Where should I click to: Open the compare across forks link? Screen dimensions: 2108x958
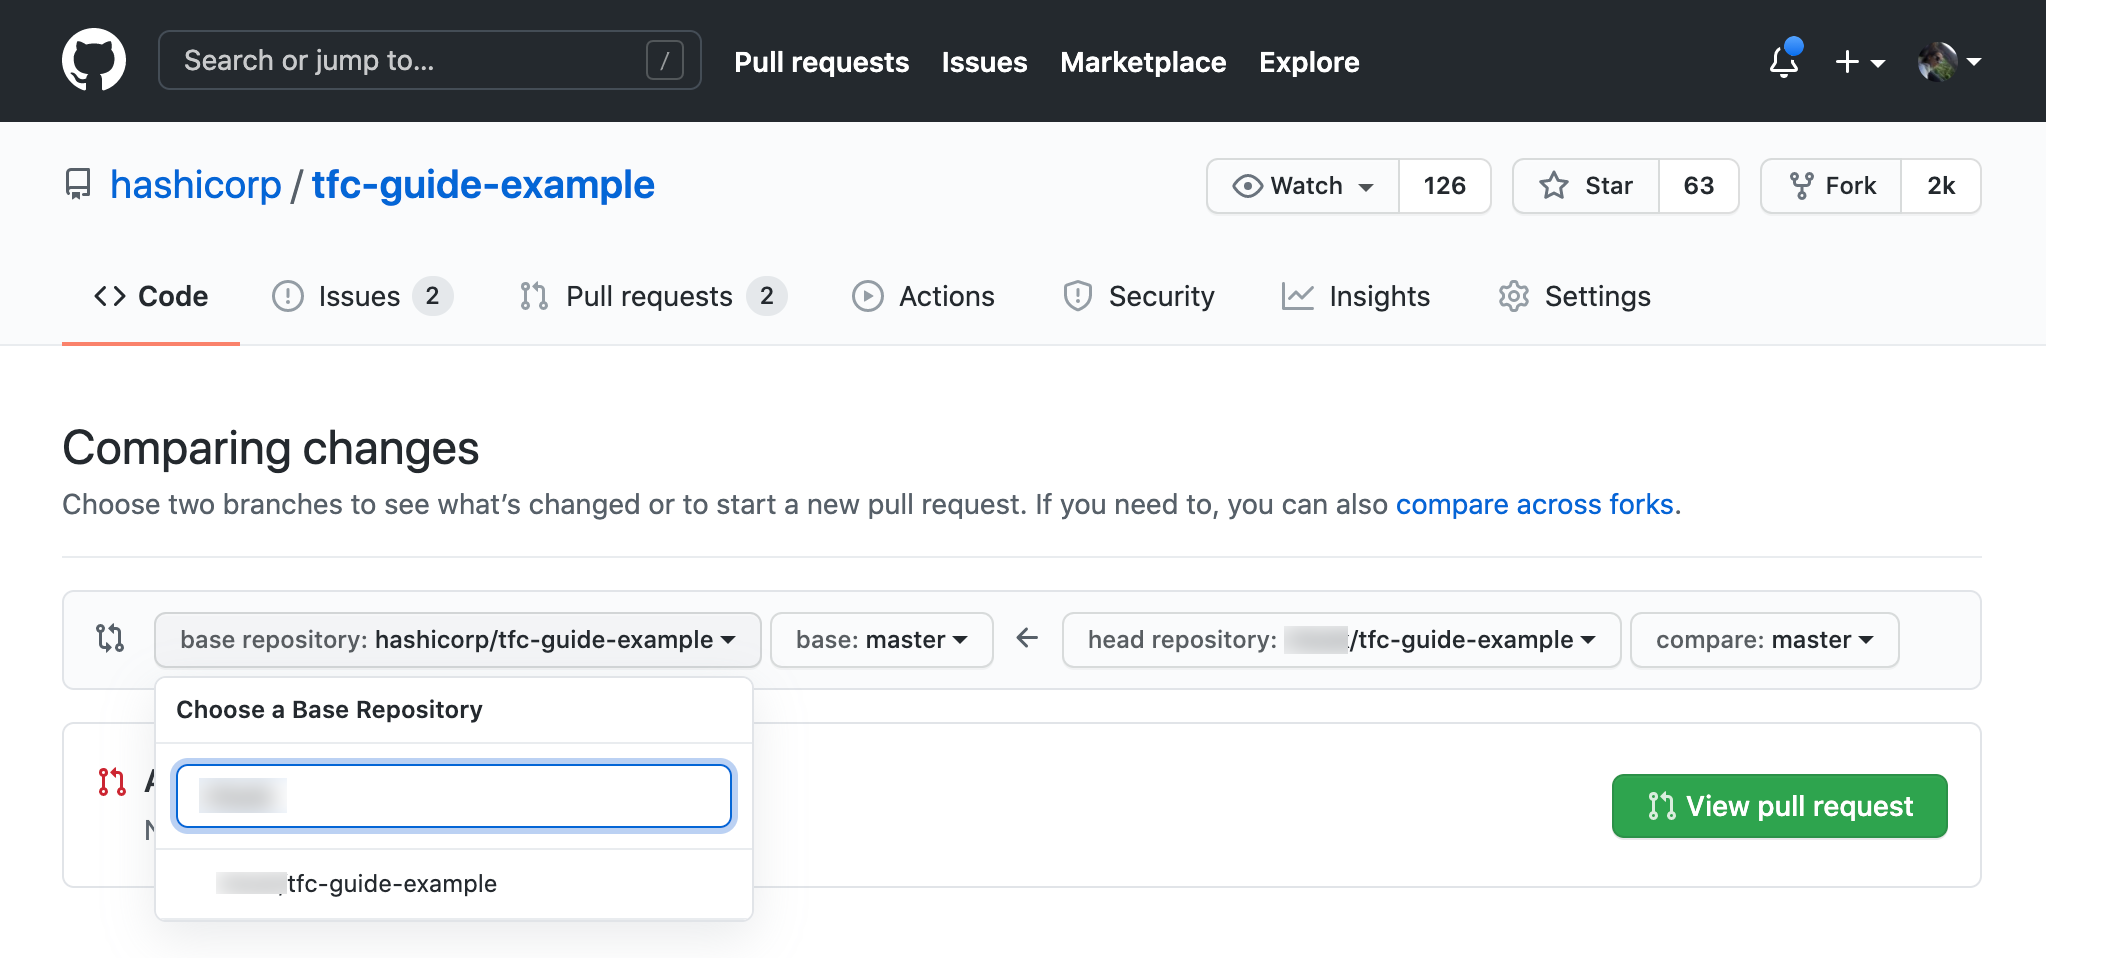pyautogui.click(x=1534, y=504)
